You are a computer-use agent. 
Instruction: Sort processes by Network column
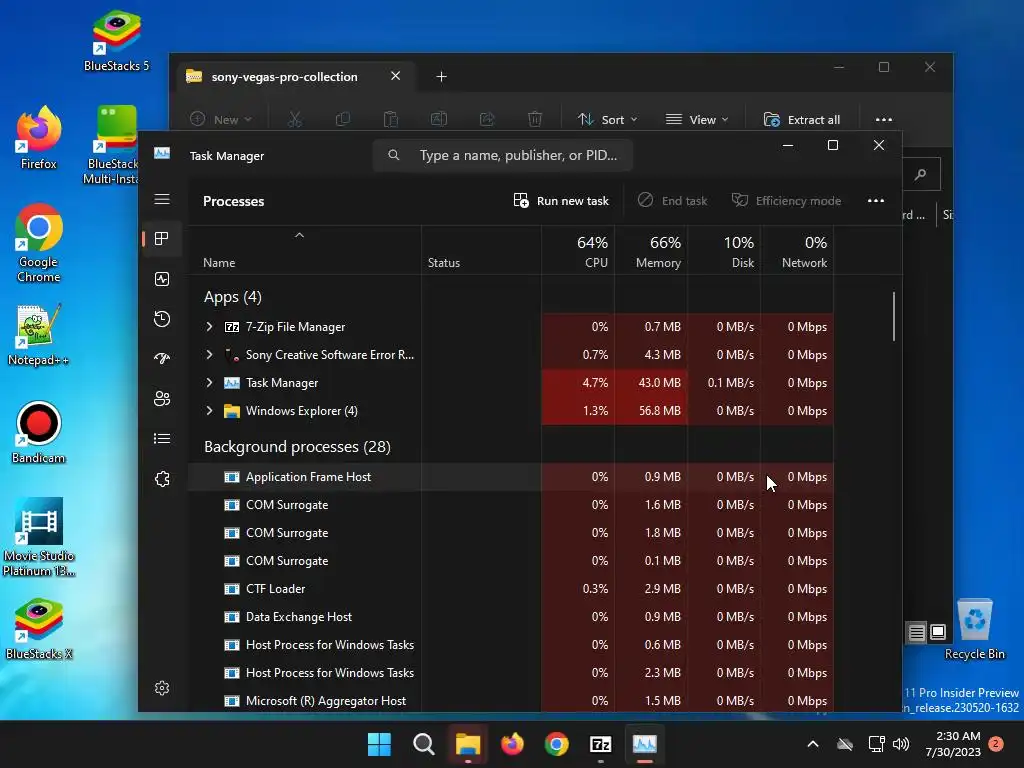pyautogui.click(x=797, y=252)
